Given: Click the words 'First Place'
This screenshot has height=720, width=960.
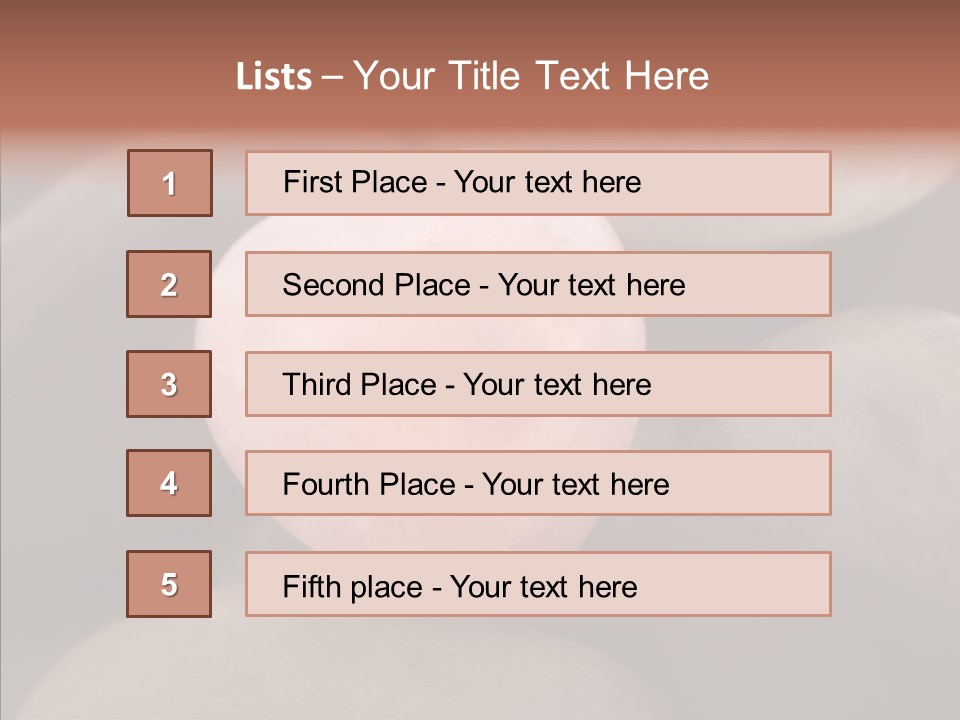Looking at the screenshot, I should coord(356,182).
